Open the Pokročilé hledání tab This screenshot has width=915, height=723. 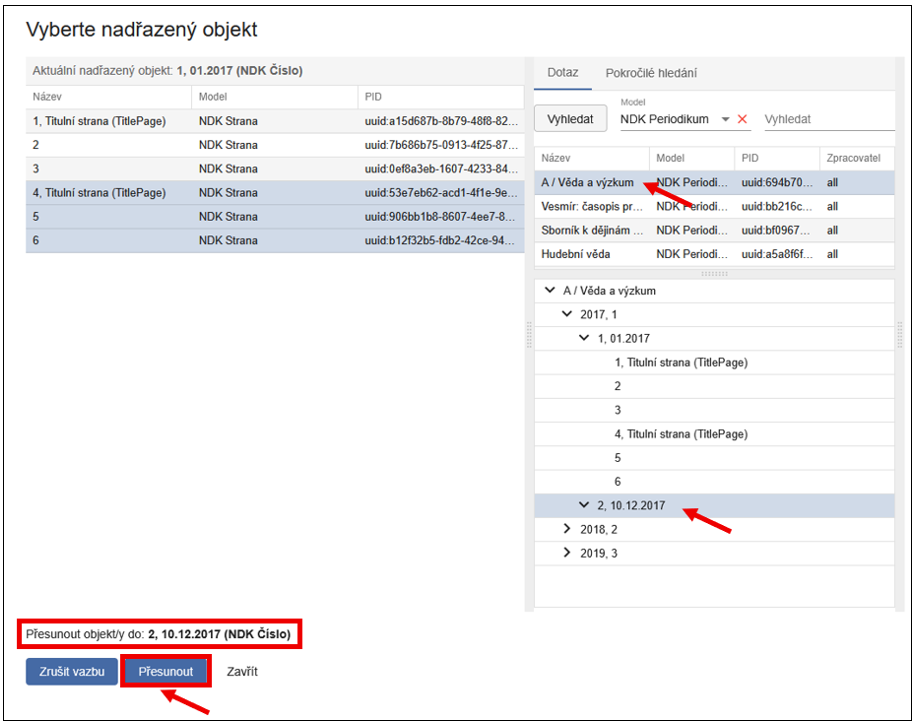click(x=651, y=73)
